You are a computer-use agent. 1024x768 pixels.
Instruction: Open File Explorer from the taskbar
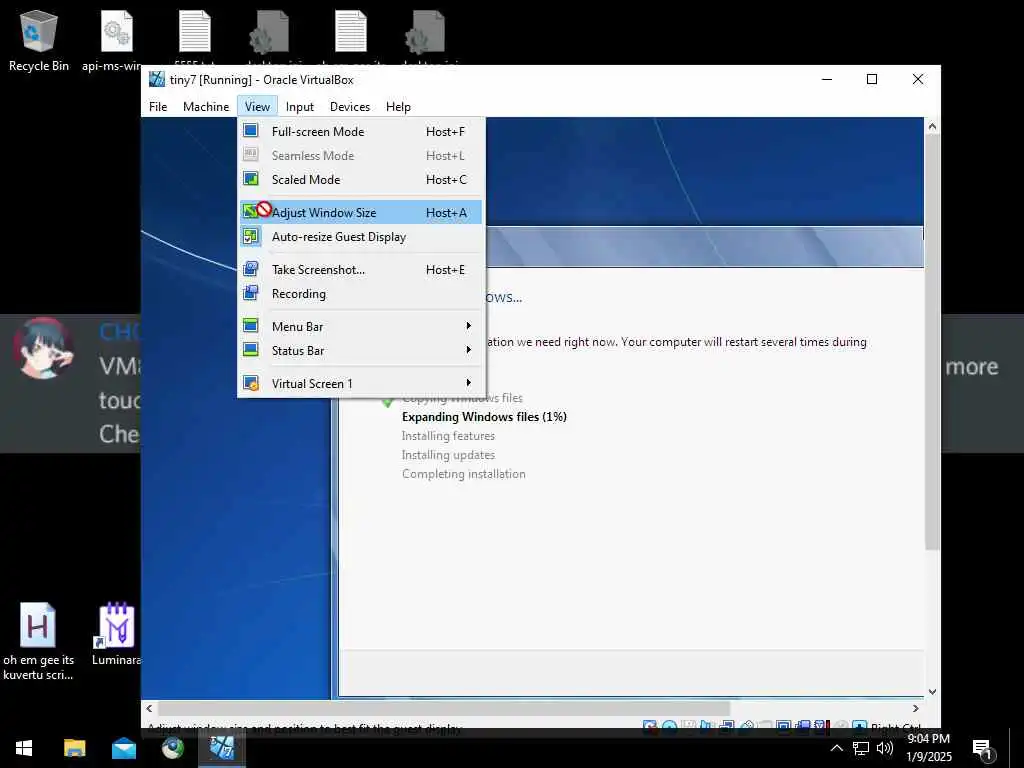pyautogui.click(x=74, y=748)
